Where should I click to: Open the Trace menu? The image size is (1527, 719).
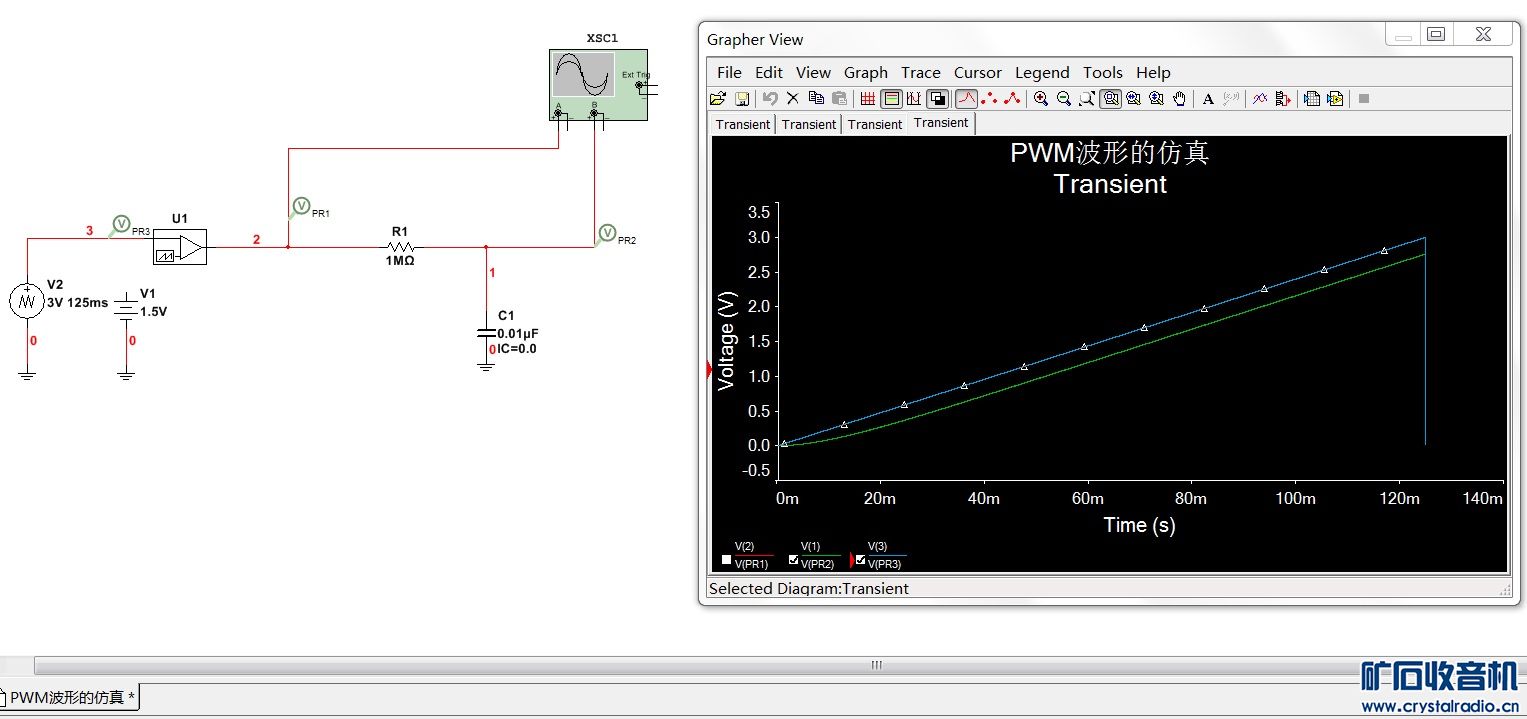[x=920, y=72]
